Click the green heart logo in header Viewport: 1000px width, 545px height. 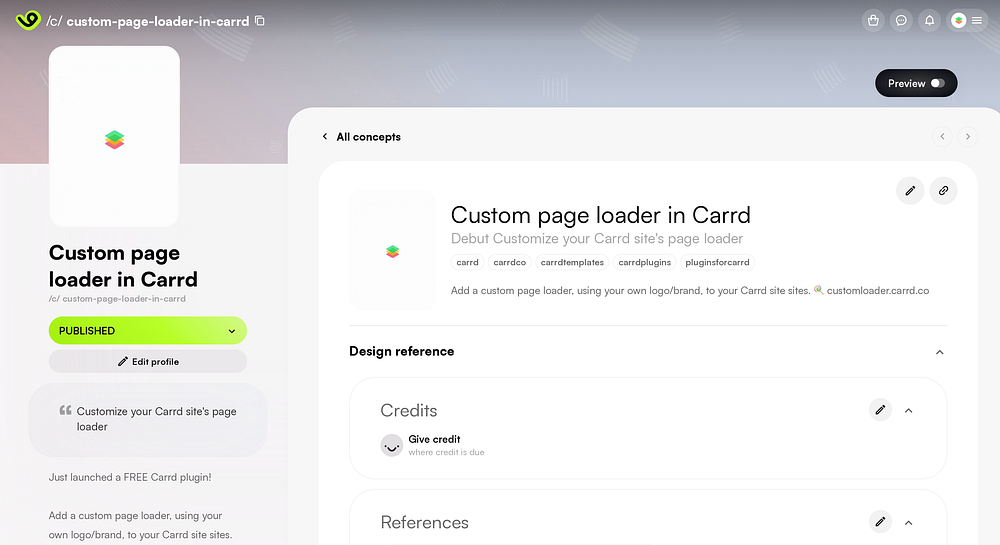(x=28, y=20)
